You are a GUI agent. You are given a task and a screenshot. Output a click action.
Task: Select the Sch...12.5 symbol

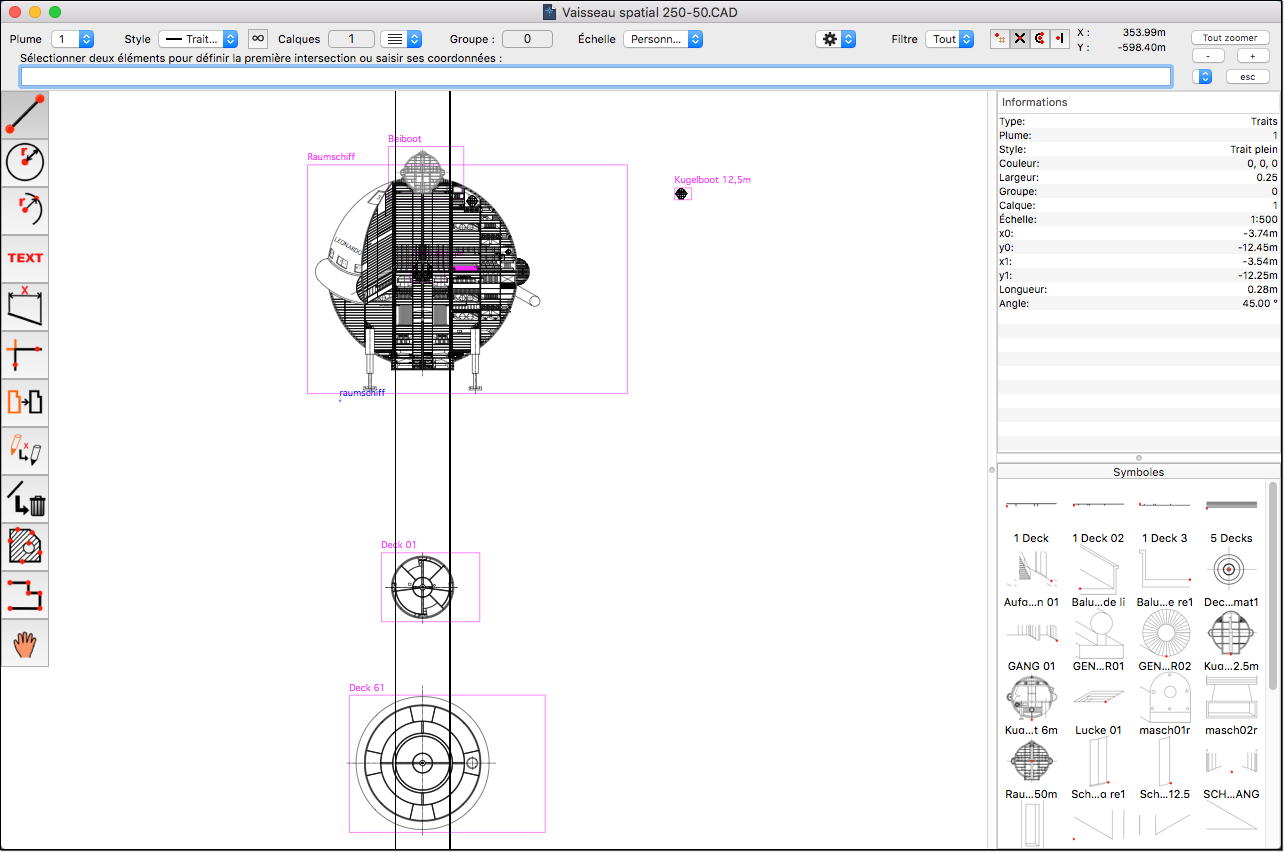coord(1165,768)
